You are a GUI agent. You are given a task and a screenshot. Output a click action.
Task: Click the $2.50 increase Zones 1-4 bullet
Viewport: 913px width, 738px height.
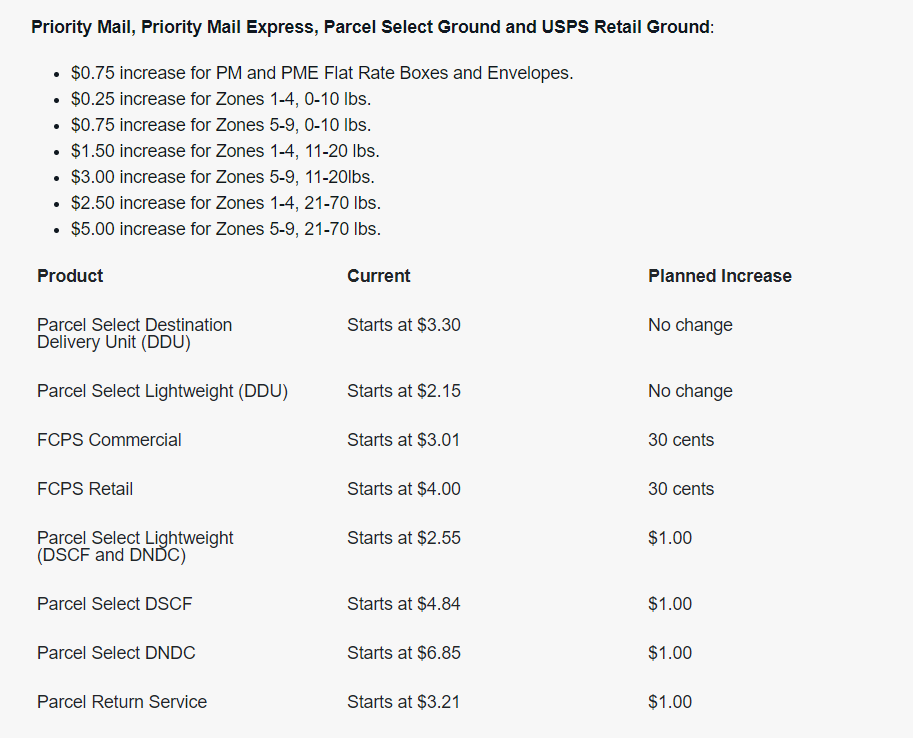(226, 203)
